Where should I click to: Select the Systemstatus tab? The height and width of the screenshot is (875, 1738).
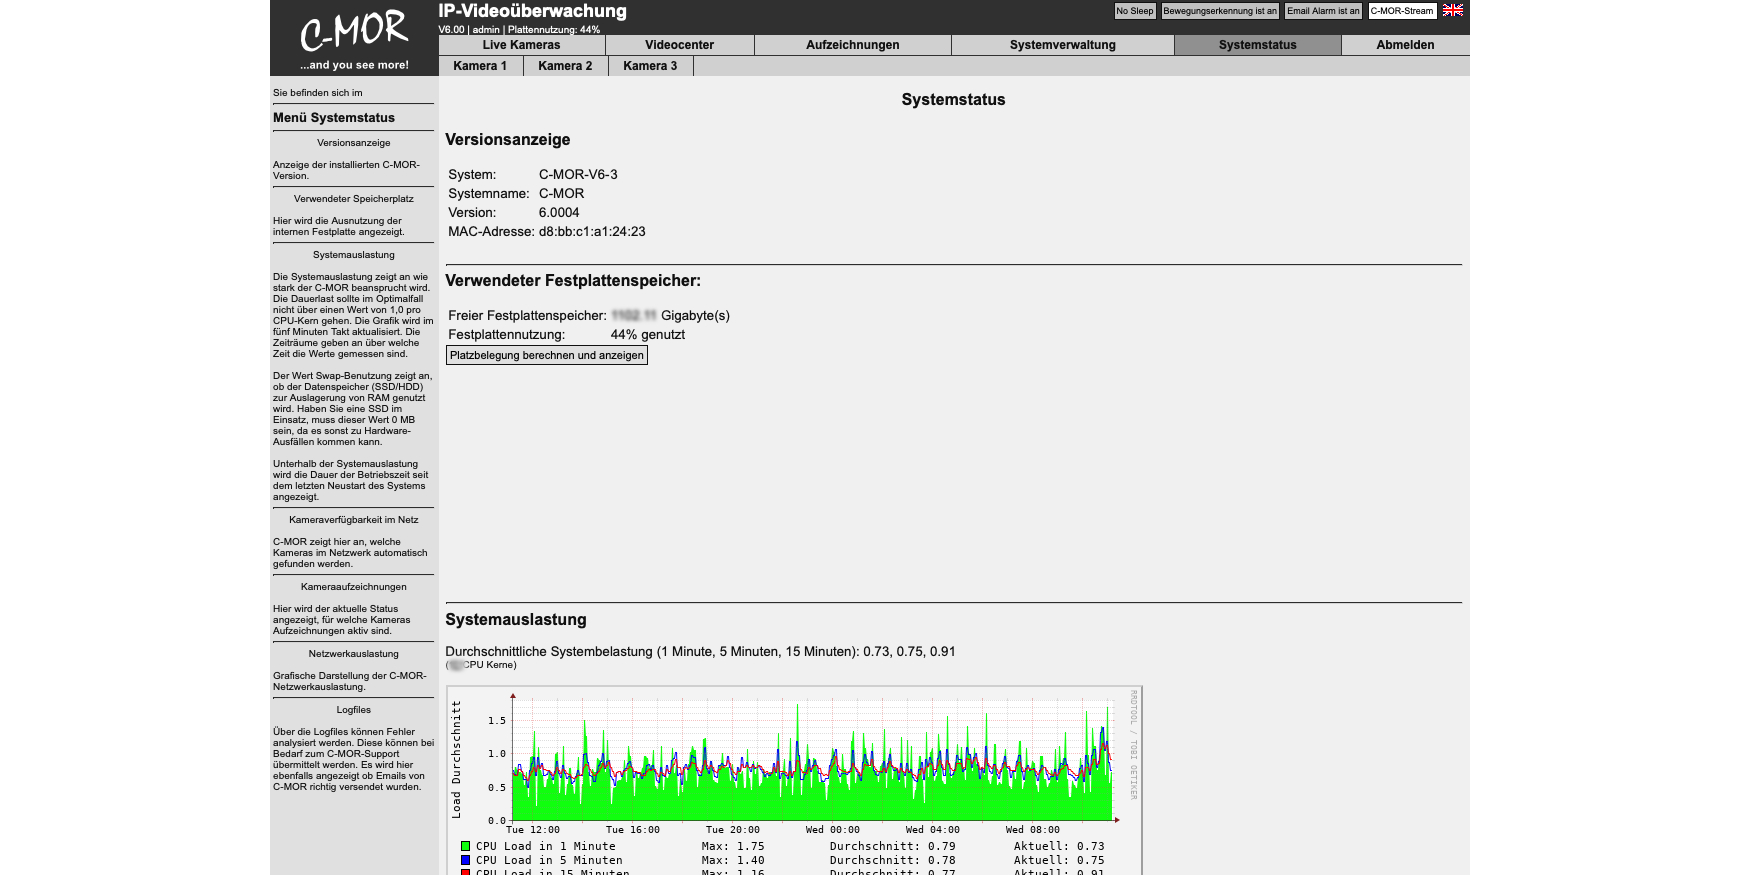pyautogui.click(x=1257, y=45)
